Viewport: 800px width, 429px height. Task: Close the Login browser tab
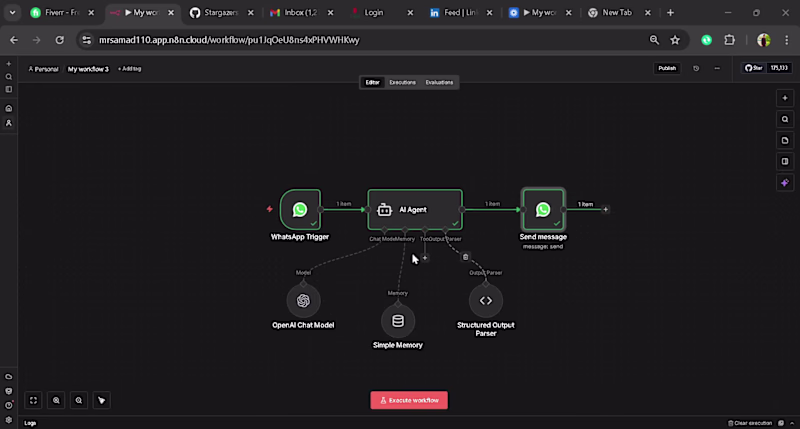pyautogui.click(x=410, y=13)
